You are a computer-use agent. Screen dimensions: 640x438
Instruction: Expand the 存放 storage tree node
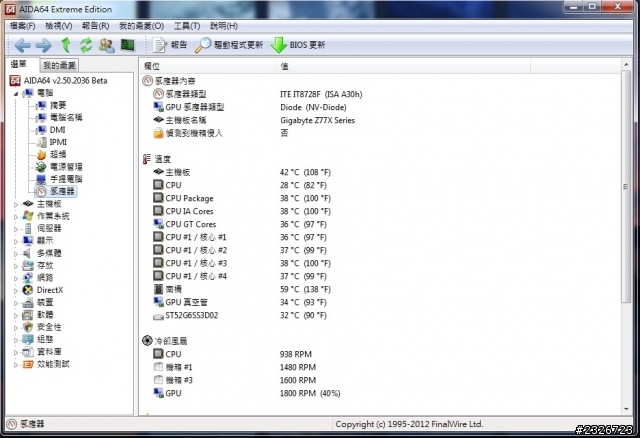click(x=16, y=266)
